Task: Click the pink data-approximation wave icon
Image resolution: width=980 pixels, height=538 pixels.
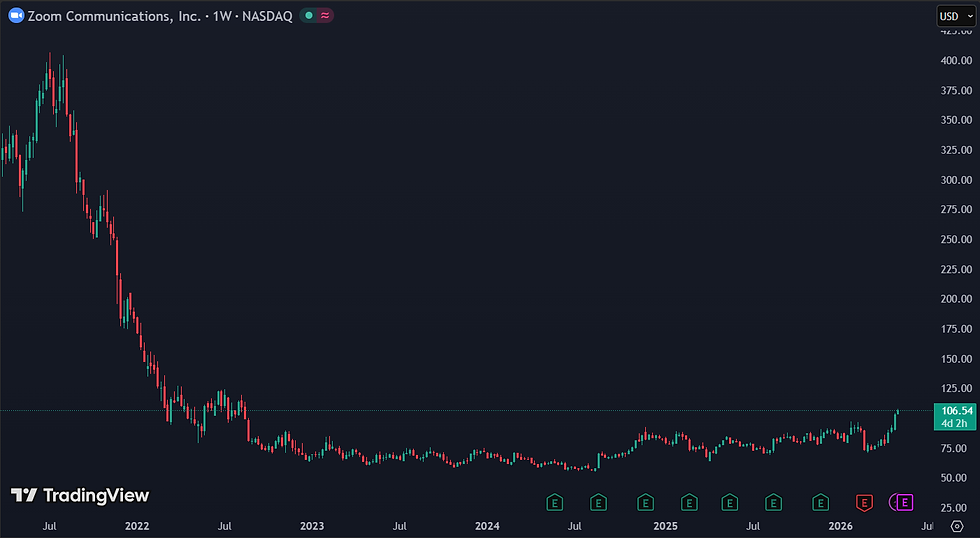Action: [x=325, y=16]
